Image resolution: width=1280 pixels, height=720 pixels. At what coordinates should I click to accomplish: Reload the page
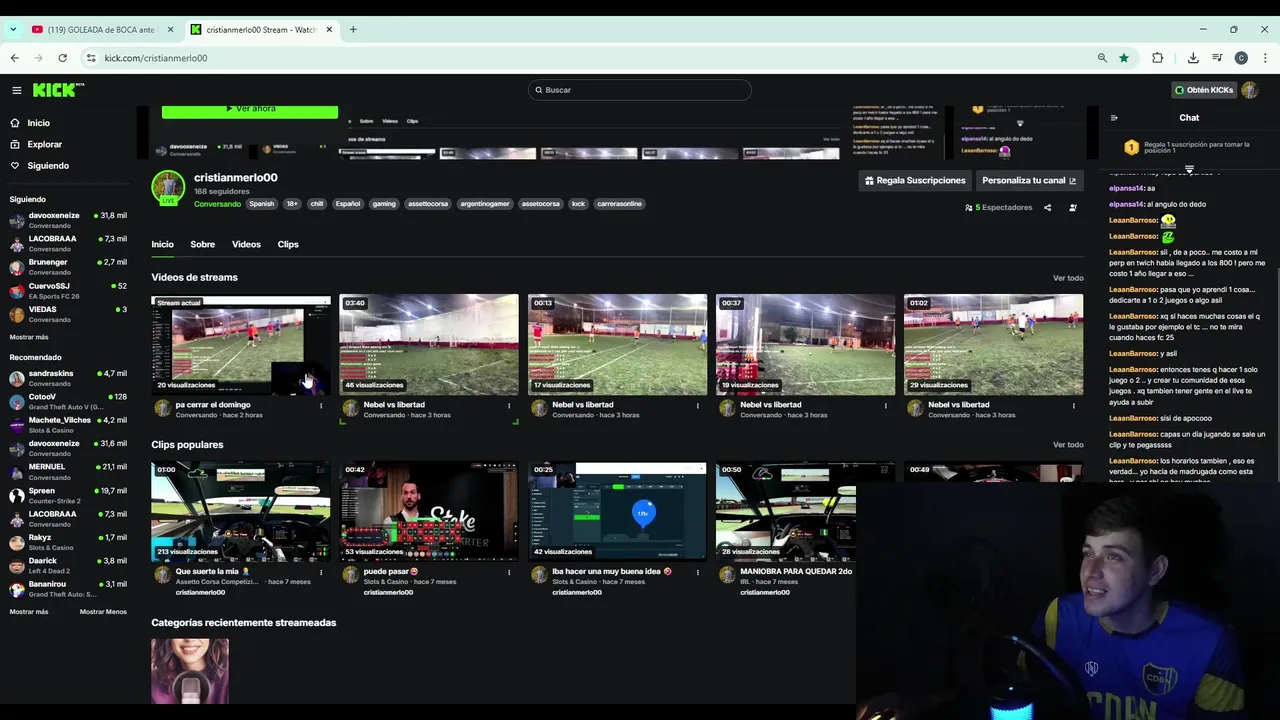coord(62,58)
